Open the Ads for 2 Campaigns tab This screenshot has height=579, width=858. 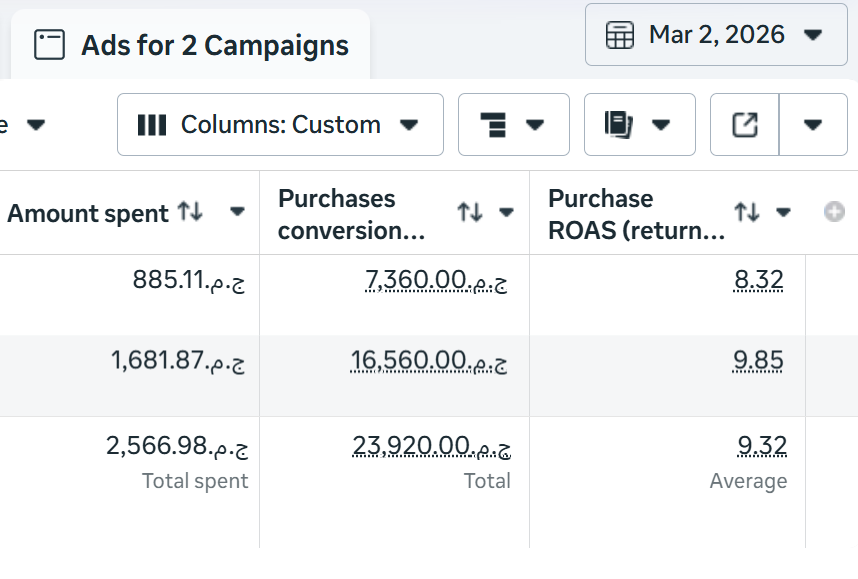tap(190, 45)
